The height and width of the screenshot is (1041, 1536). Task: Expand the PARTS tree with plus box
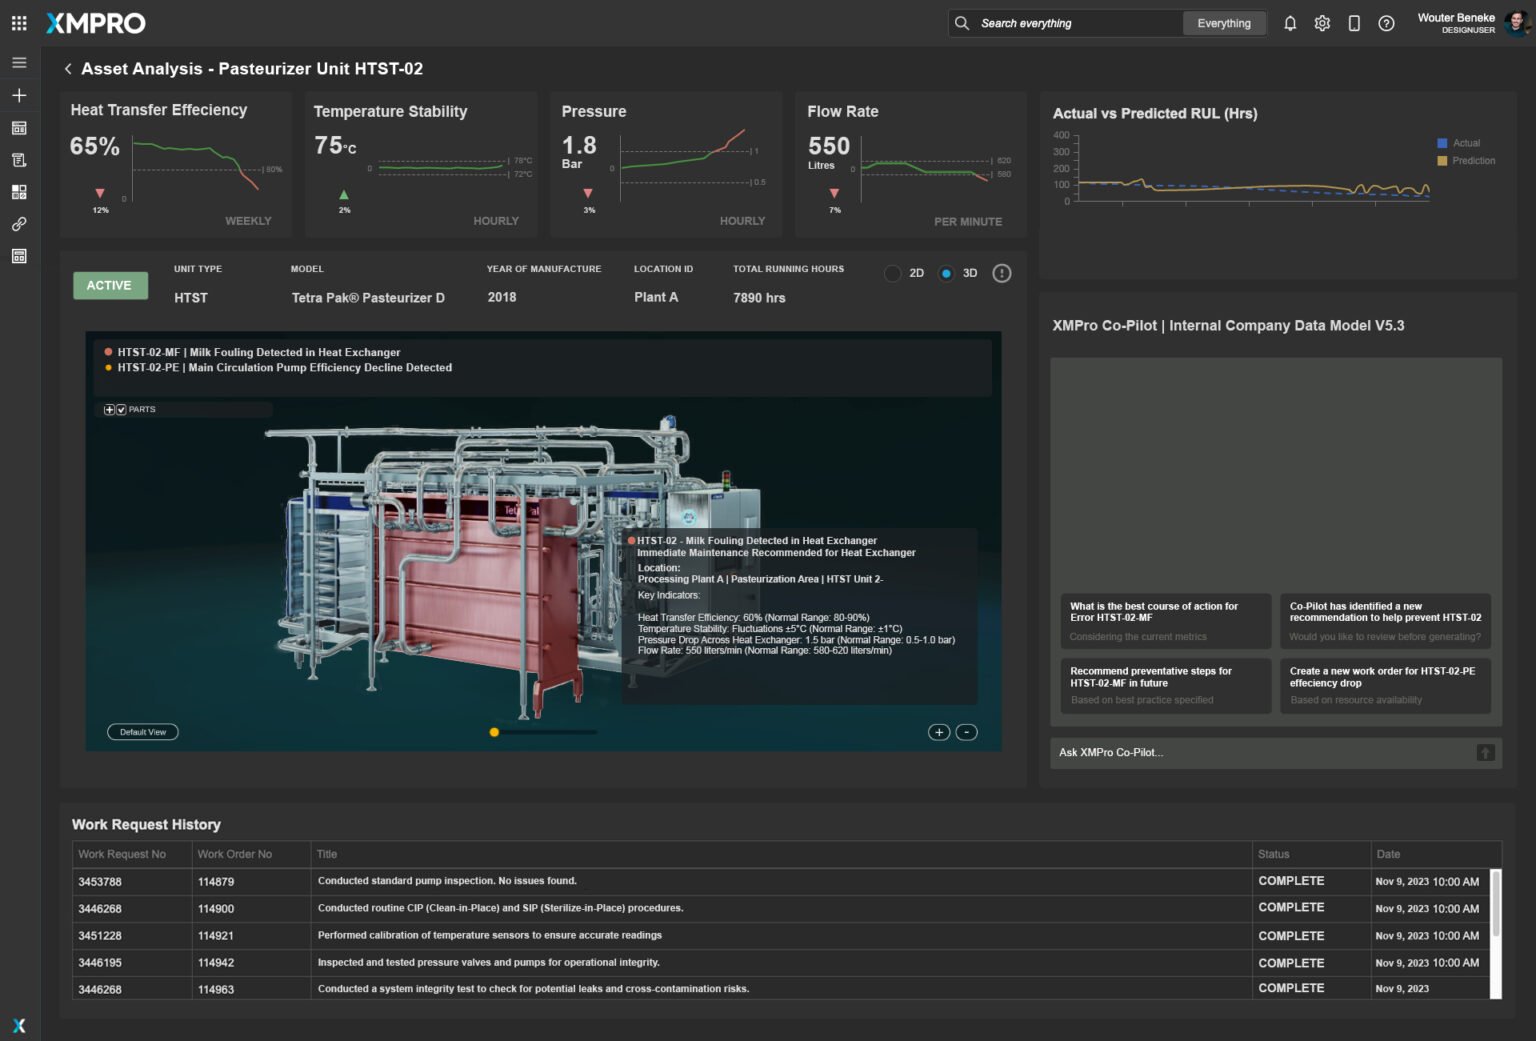coord(109,410)
